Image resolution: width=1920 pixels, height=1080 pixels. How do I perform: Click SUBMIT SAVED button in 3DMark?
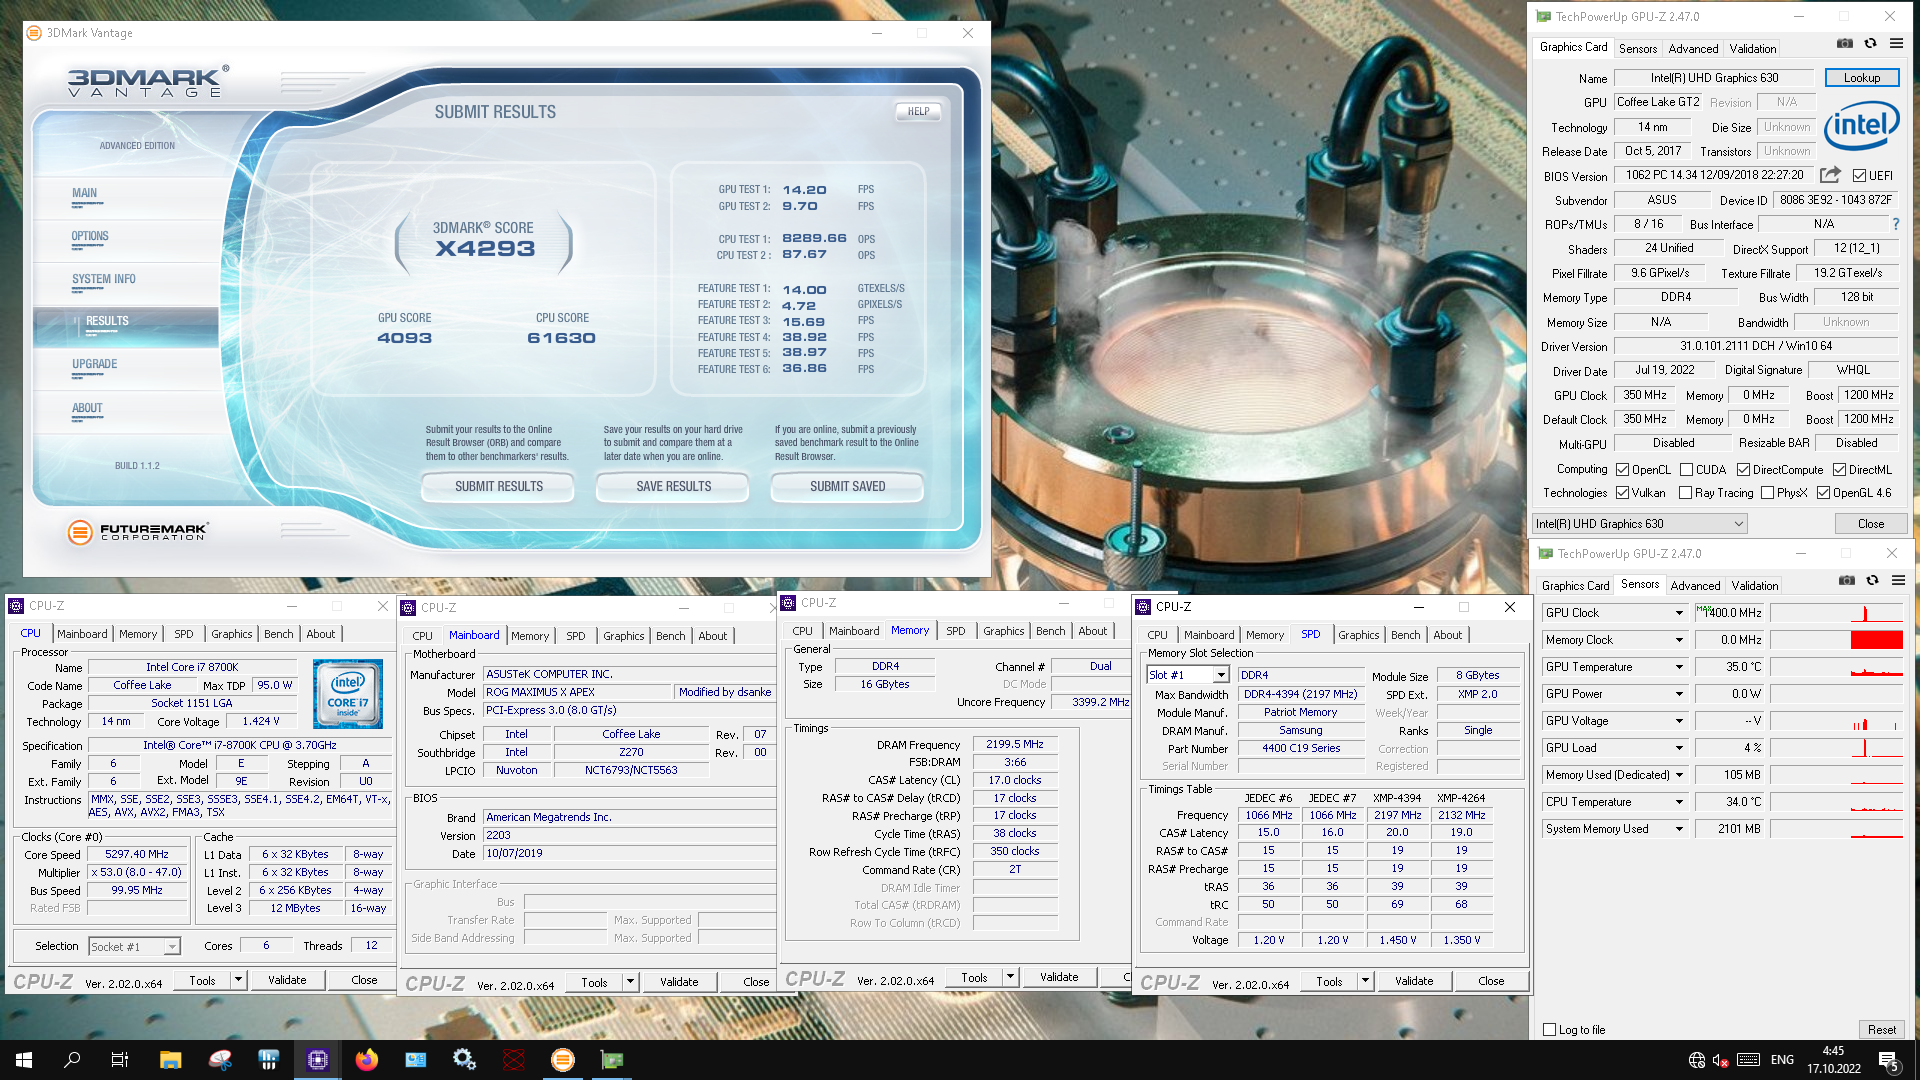[847, 487]
